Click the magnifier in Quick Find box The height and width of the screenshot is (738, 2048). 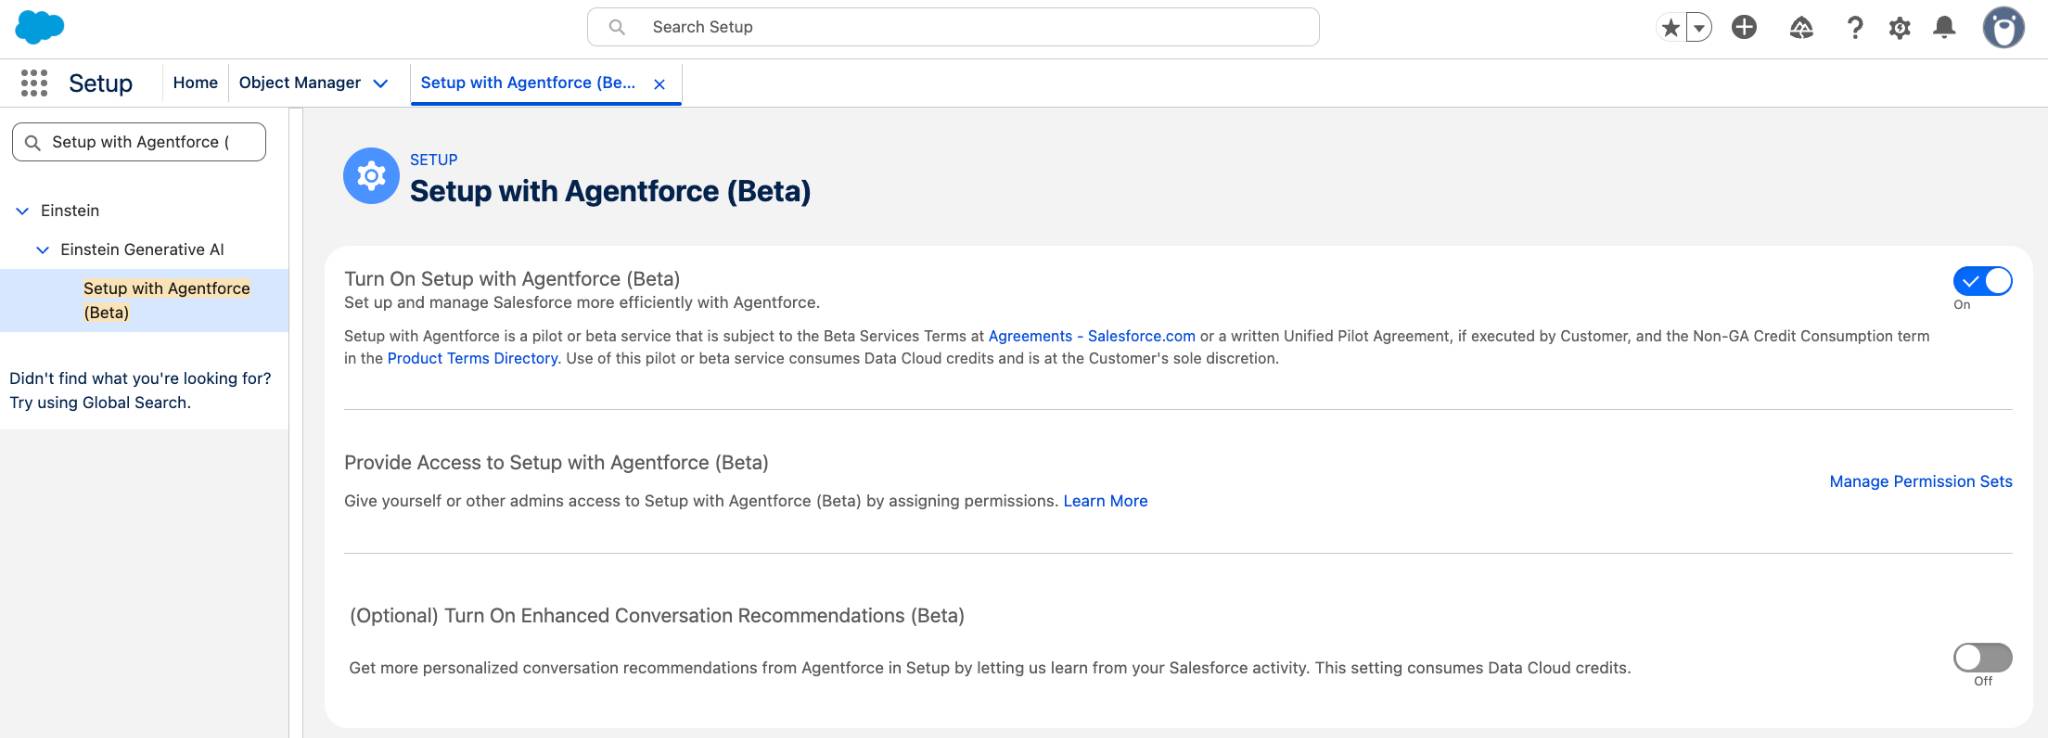coord(33,143)
